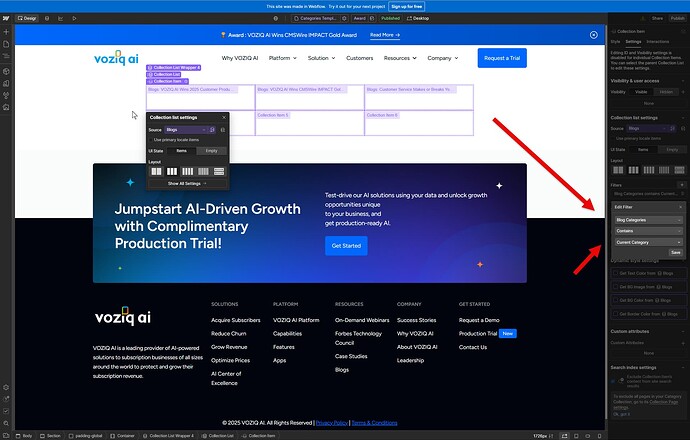
Task: Expand the Platform nav menu
Action: click(x=283, y=58)
